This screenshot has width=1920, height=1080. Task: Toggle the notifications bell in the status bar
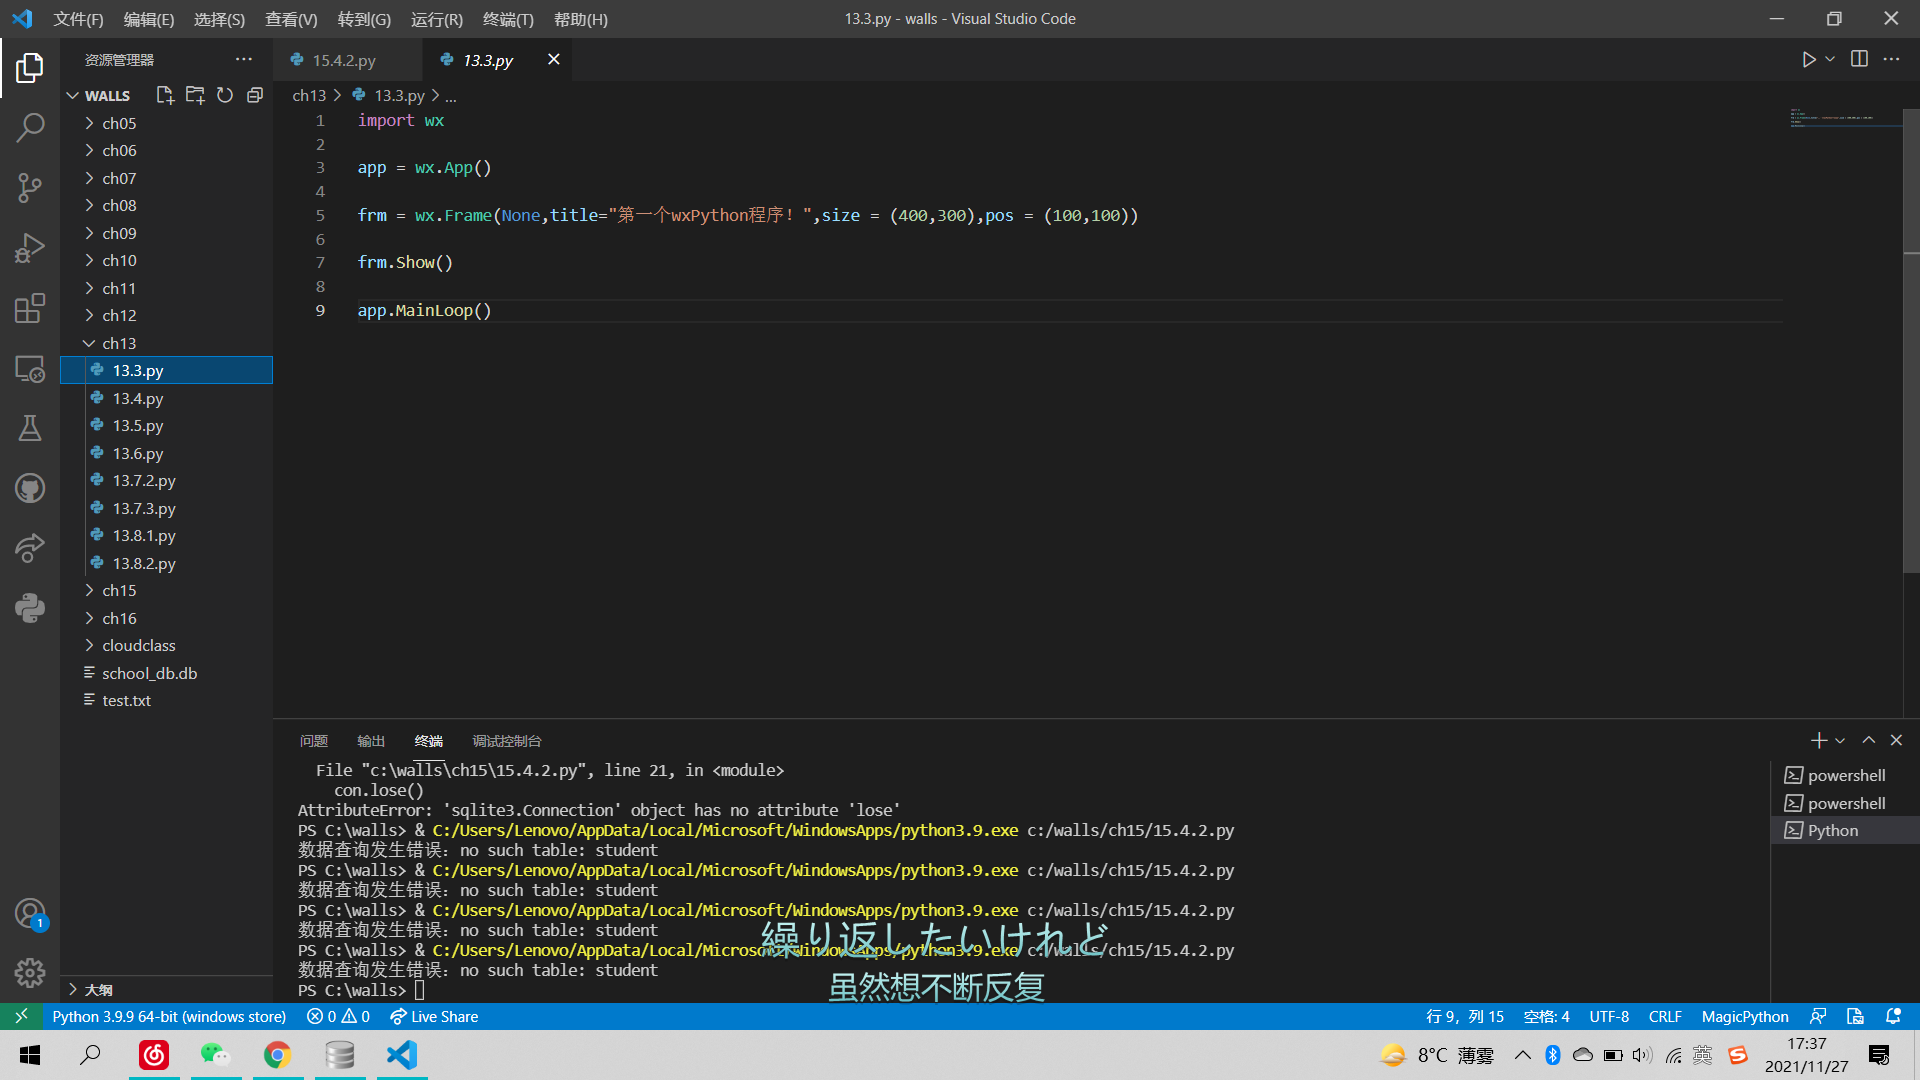click(1893, 1016)
